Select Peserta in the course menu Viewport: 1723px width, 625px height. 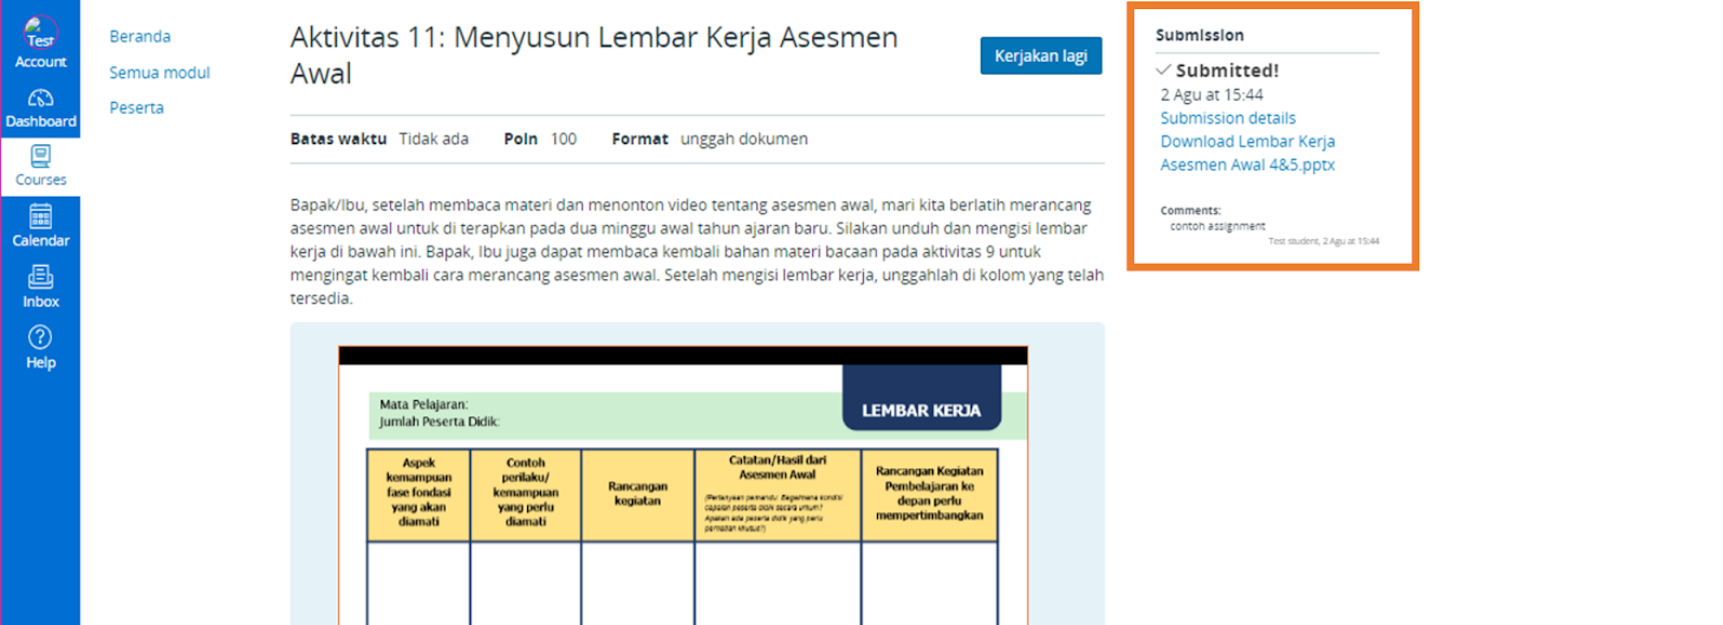pos(136,107)
